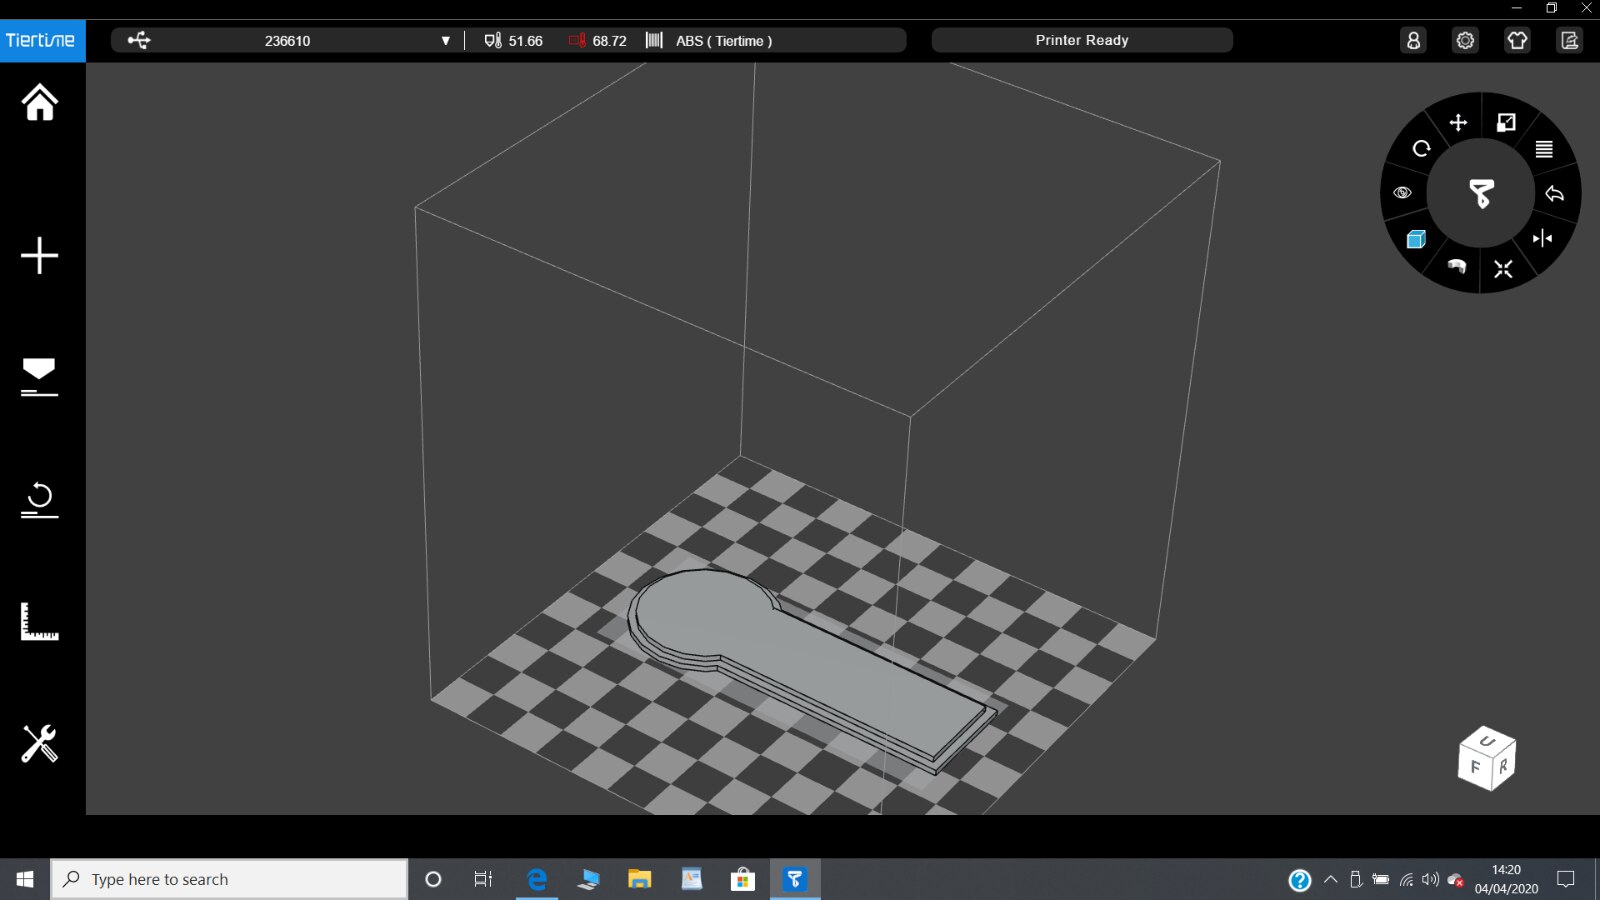This screenshot has width=1600, height=900.
Task: Open the volume control in tray
Action: click(x=1430, y=879)
